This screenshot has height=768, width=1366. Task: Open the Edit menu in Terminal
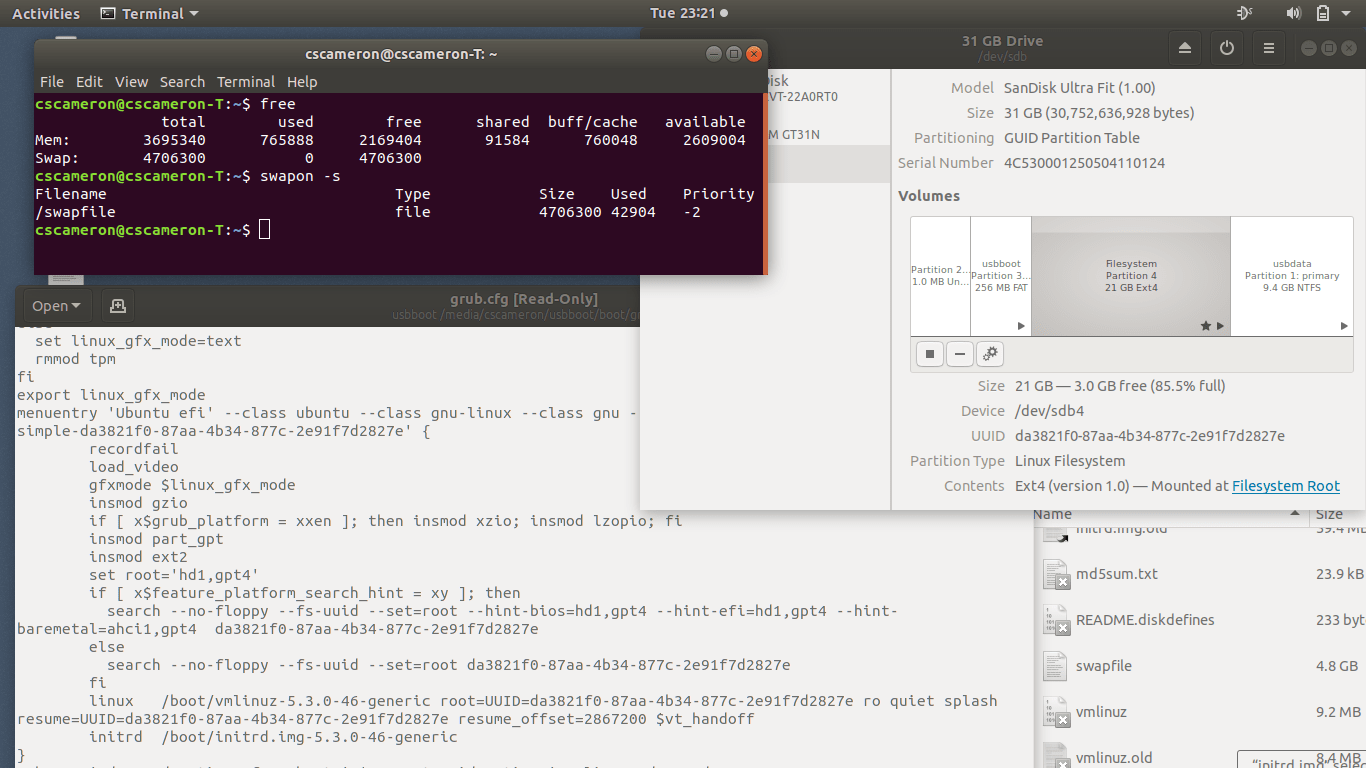(x=89, y=82)
